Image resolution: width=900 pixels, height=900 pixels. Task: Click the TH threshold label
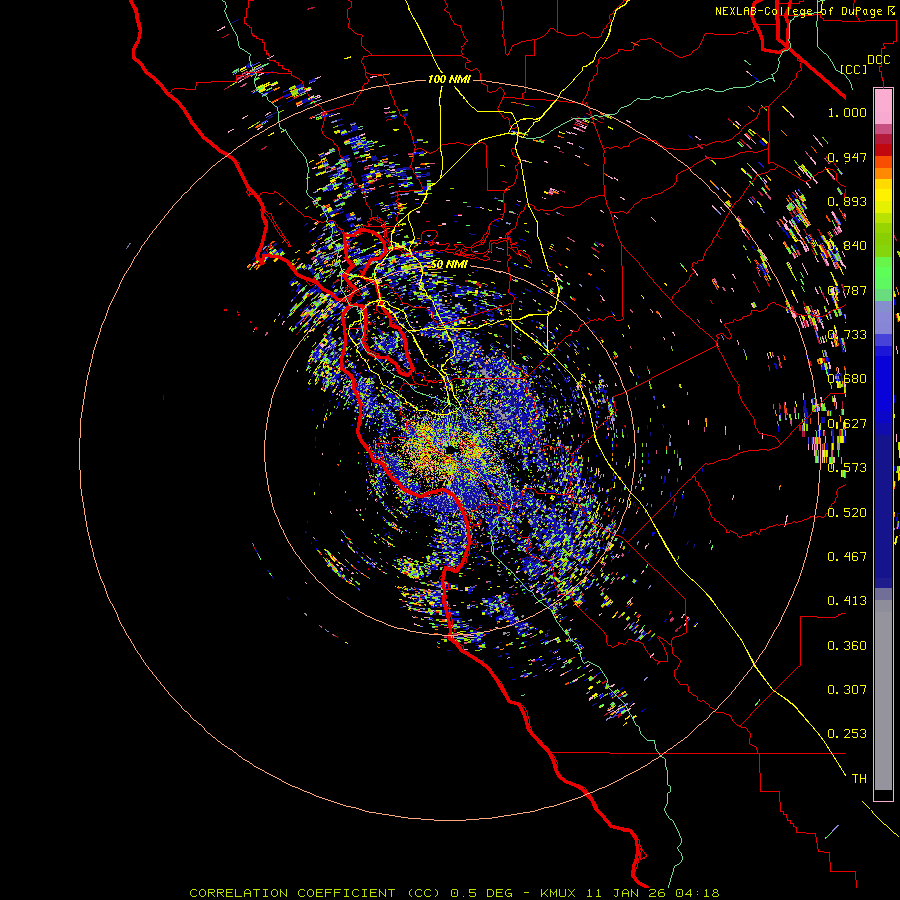859,778
